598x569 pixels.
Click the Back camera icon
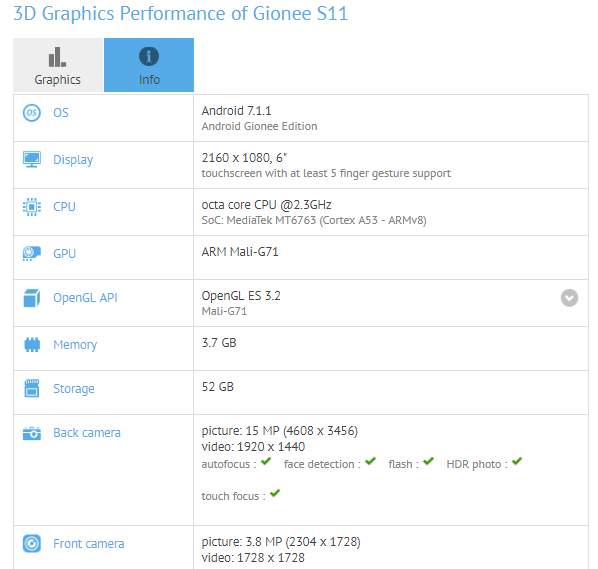[32, 433]
